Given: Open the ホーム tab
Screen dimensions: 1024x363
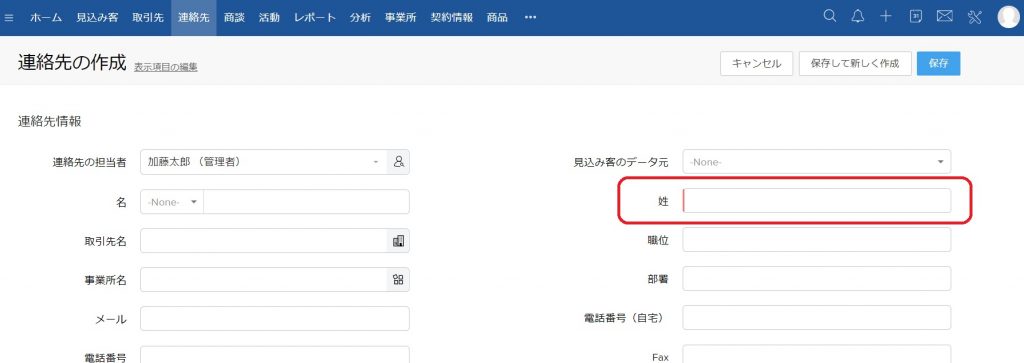Looking at the screenshot, I should pos(46,18).
